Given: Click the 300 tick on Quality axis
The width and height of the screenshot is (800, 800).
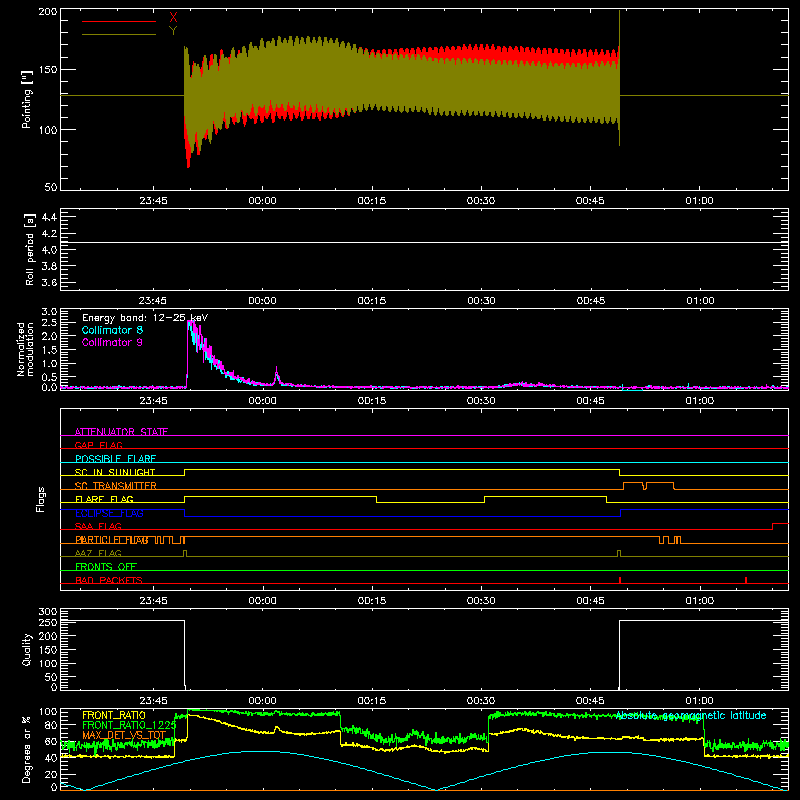Looking at the screenshot, I should [x=47, y=612].
